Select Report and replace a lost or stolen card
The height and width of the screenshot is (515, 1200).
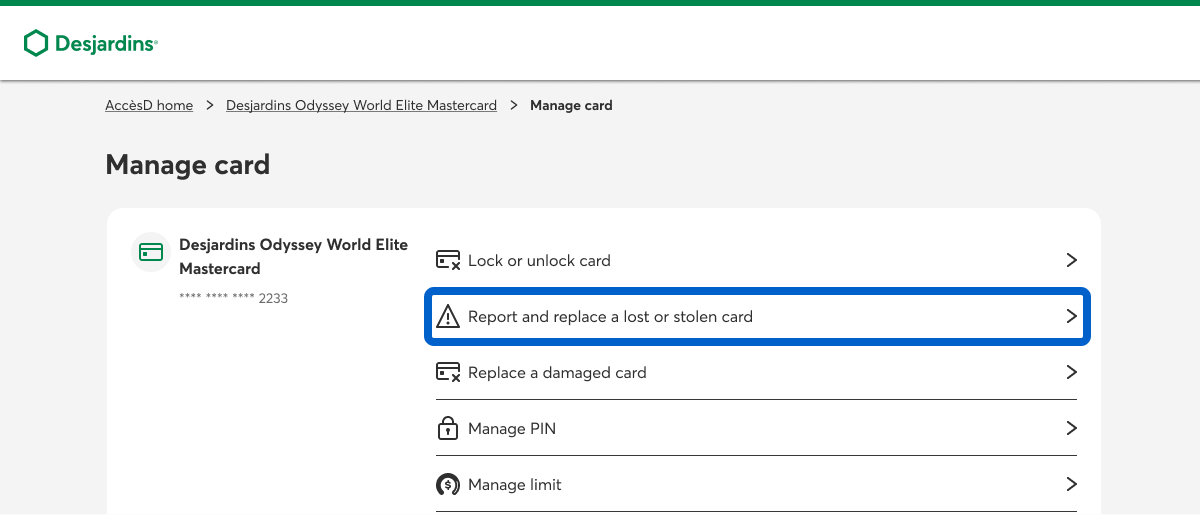610,317
